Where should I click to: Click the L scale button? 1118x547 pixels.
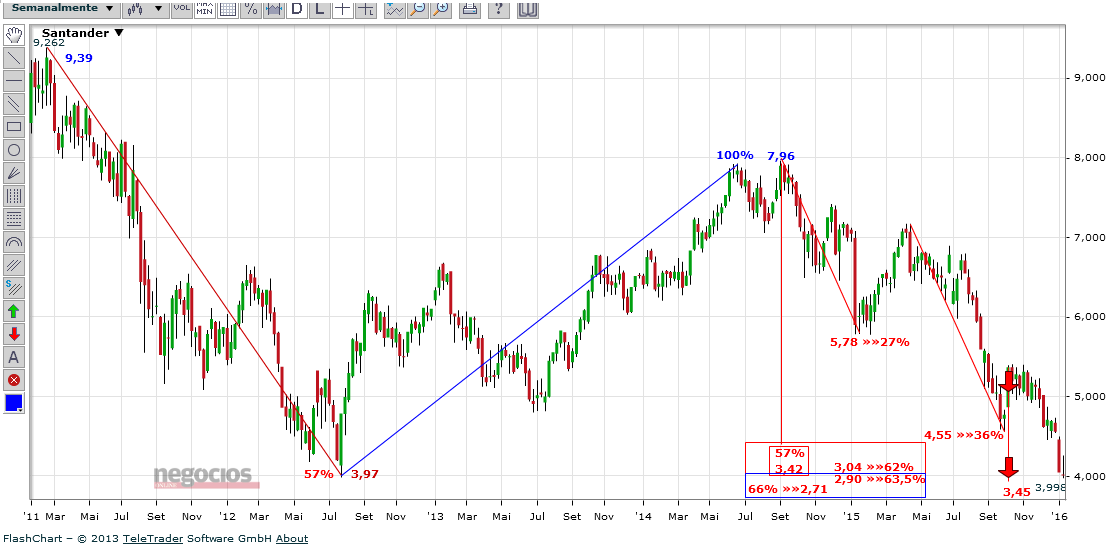tap(319, 8)
